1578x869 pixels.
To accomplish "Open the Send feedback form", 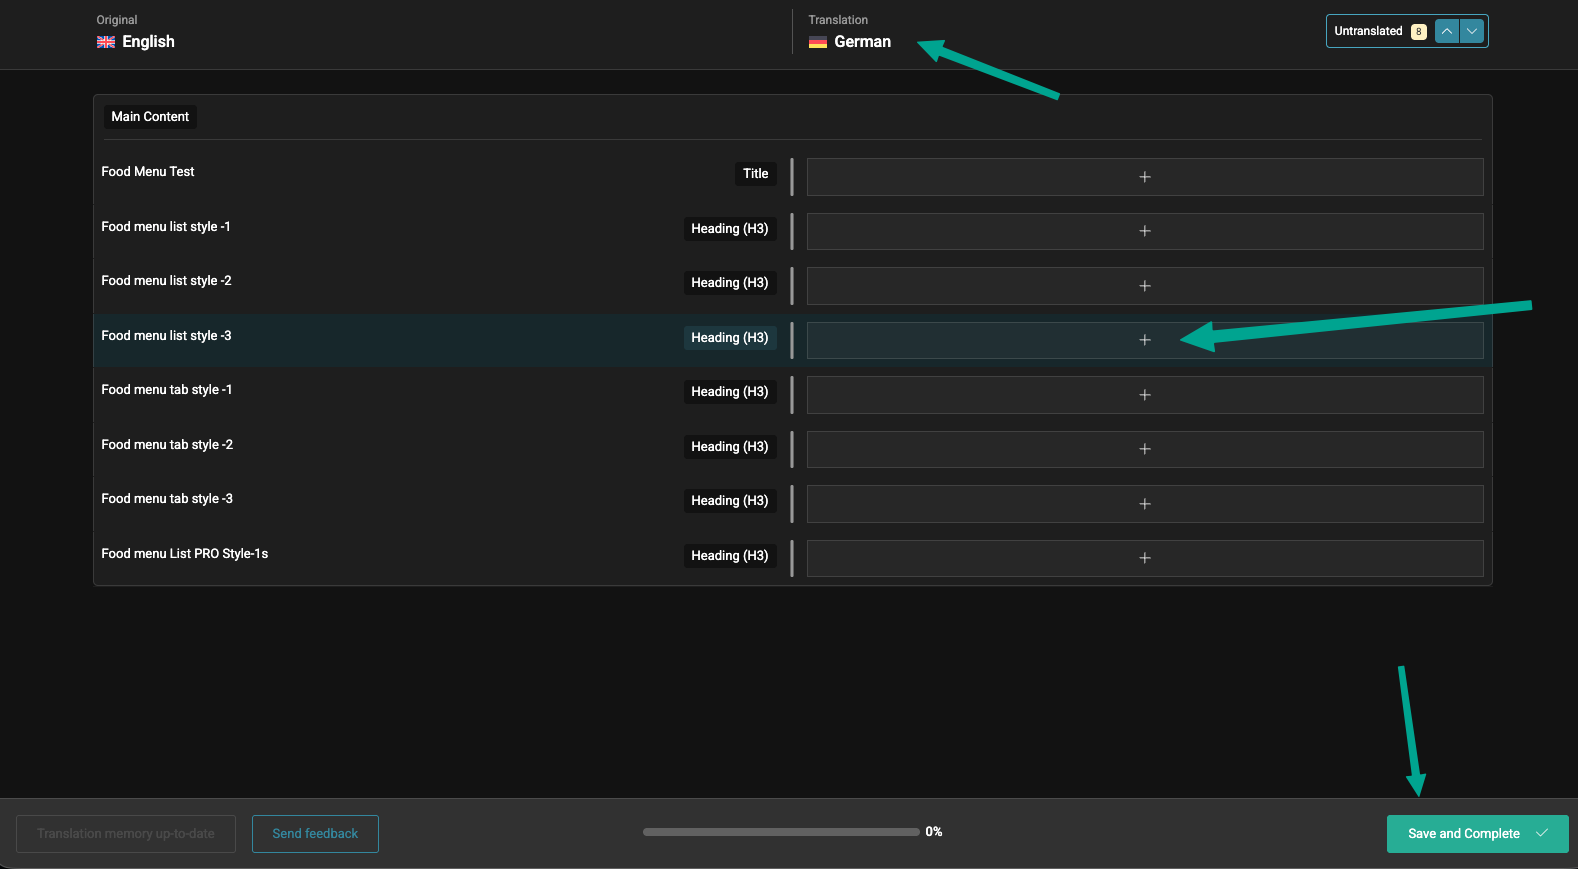I will point(315,834).
